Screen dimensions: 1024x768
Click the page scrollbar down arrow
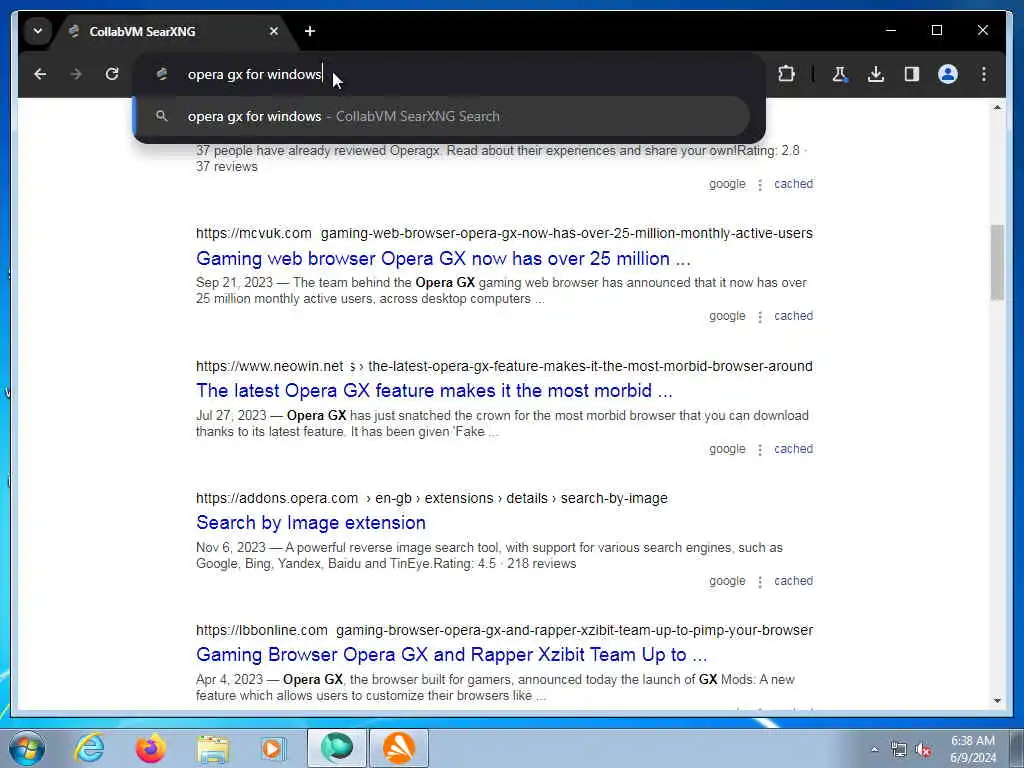[x=997, y=701]
